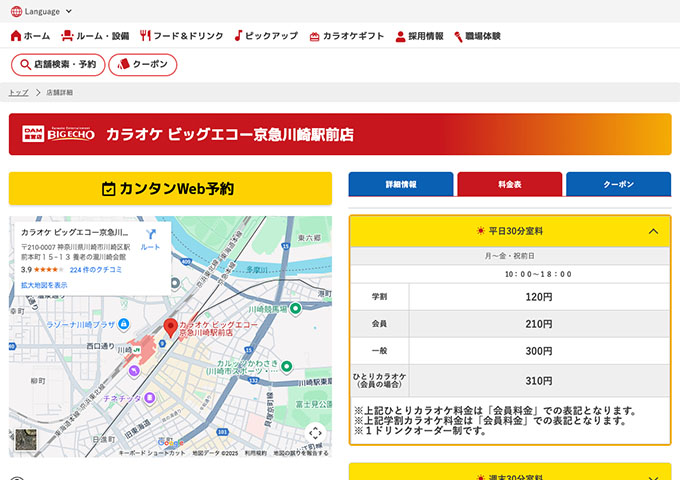Click the fork and knife icon
The width and height of the screenshot is (680, 480).
(145, 36)
